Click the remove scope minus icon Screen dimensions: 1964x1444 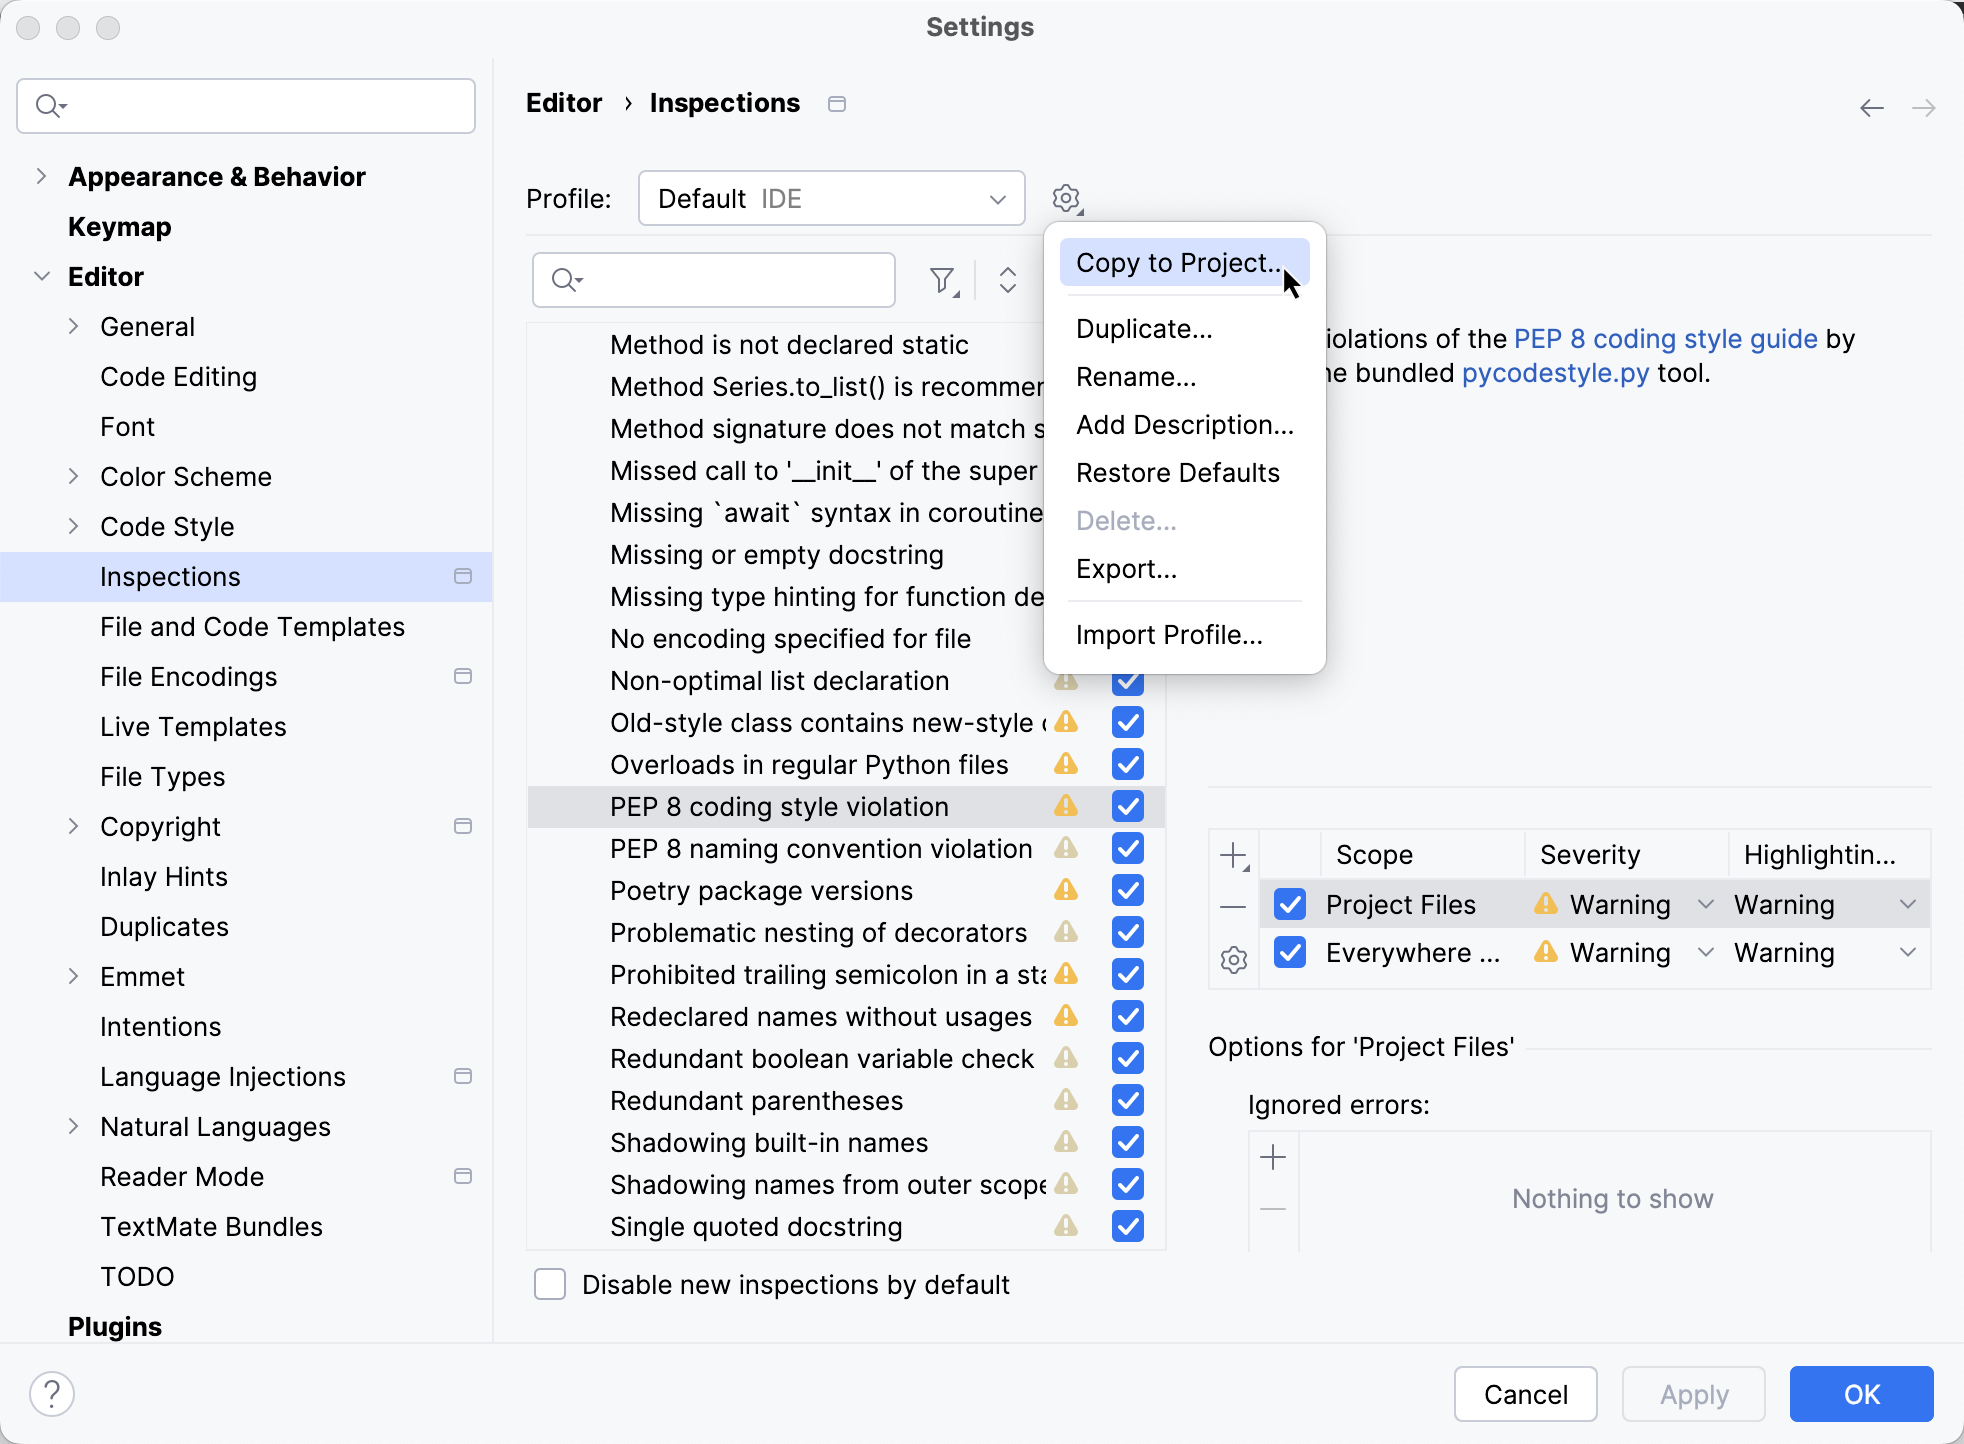(x=1234, y=907)
